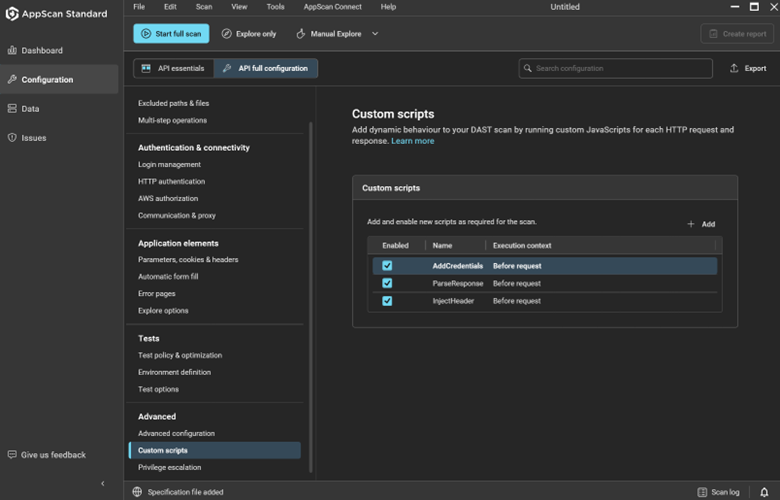Open the Edit menu

pyautogui.click(x=170, y=7)
